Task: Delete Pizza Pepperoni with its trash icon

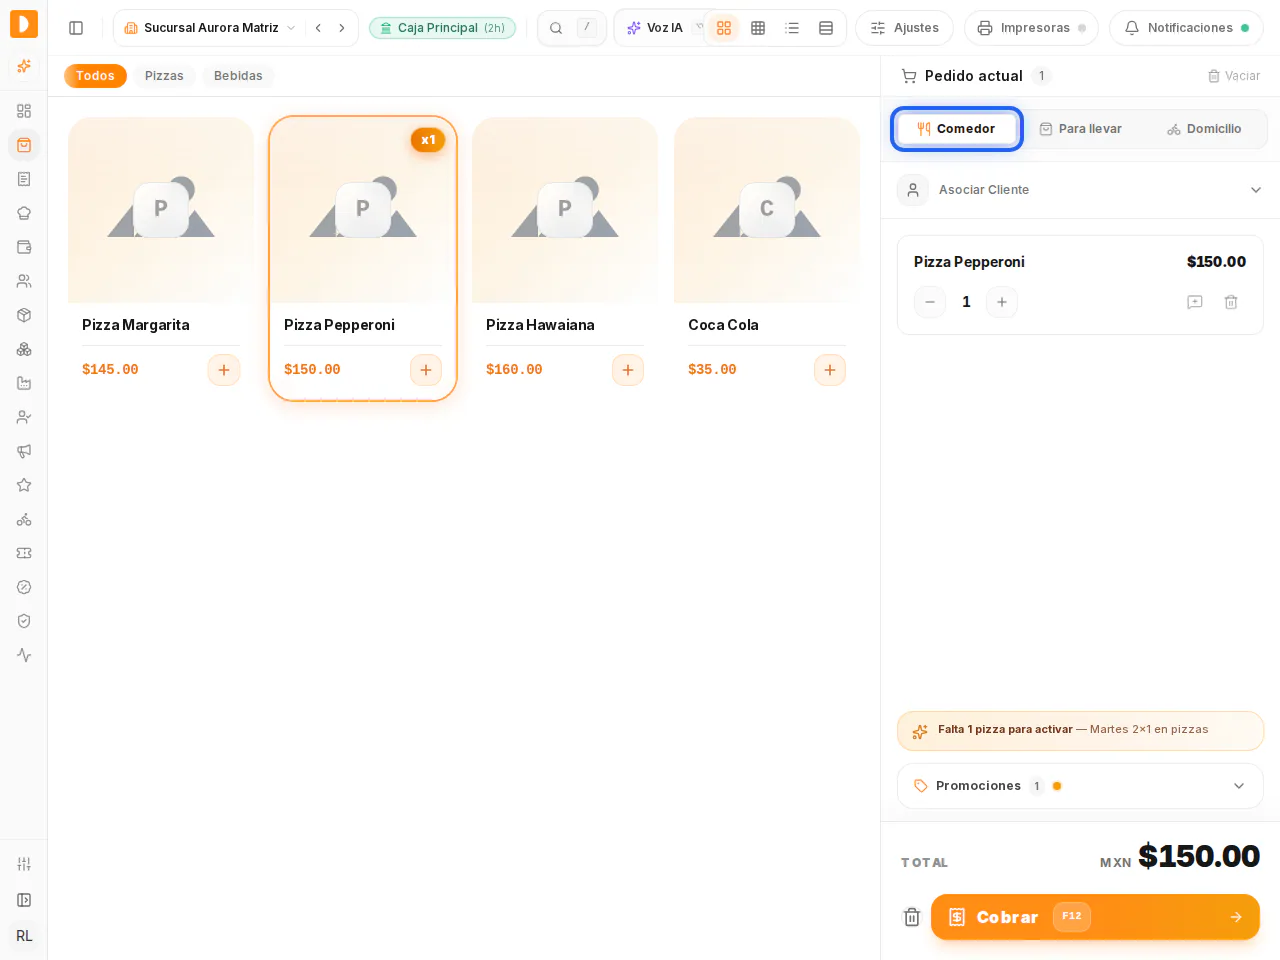Action: [1231, 302]
